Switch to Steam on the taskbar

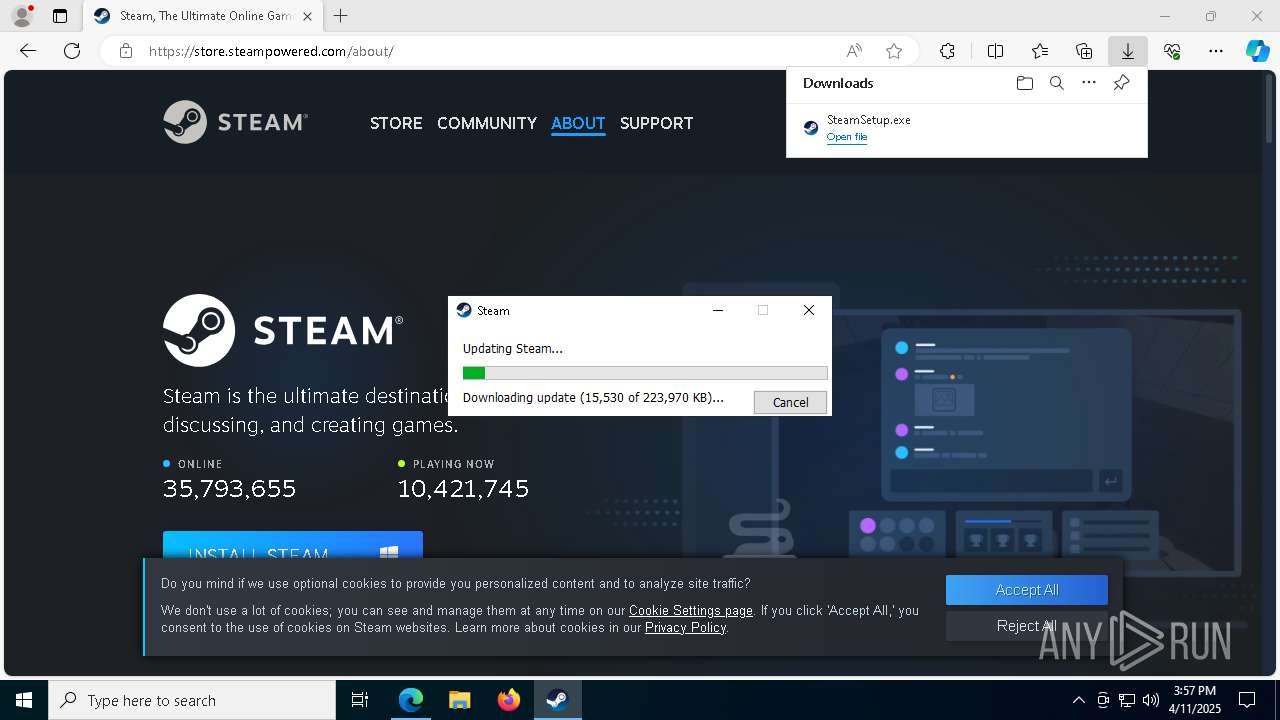[x=557, y=700]
